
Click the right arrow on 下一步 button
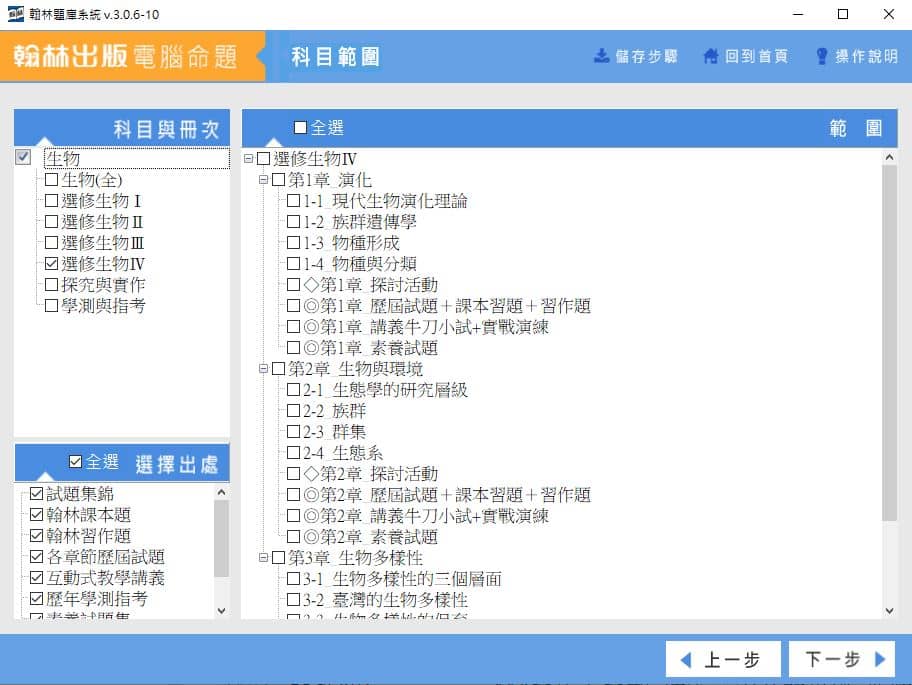point(880,659)
